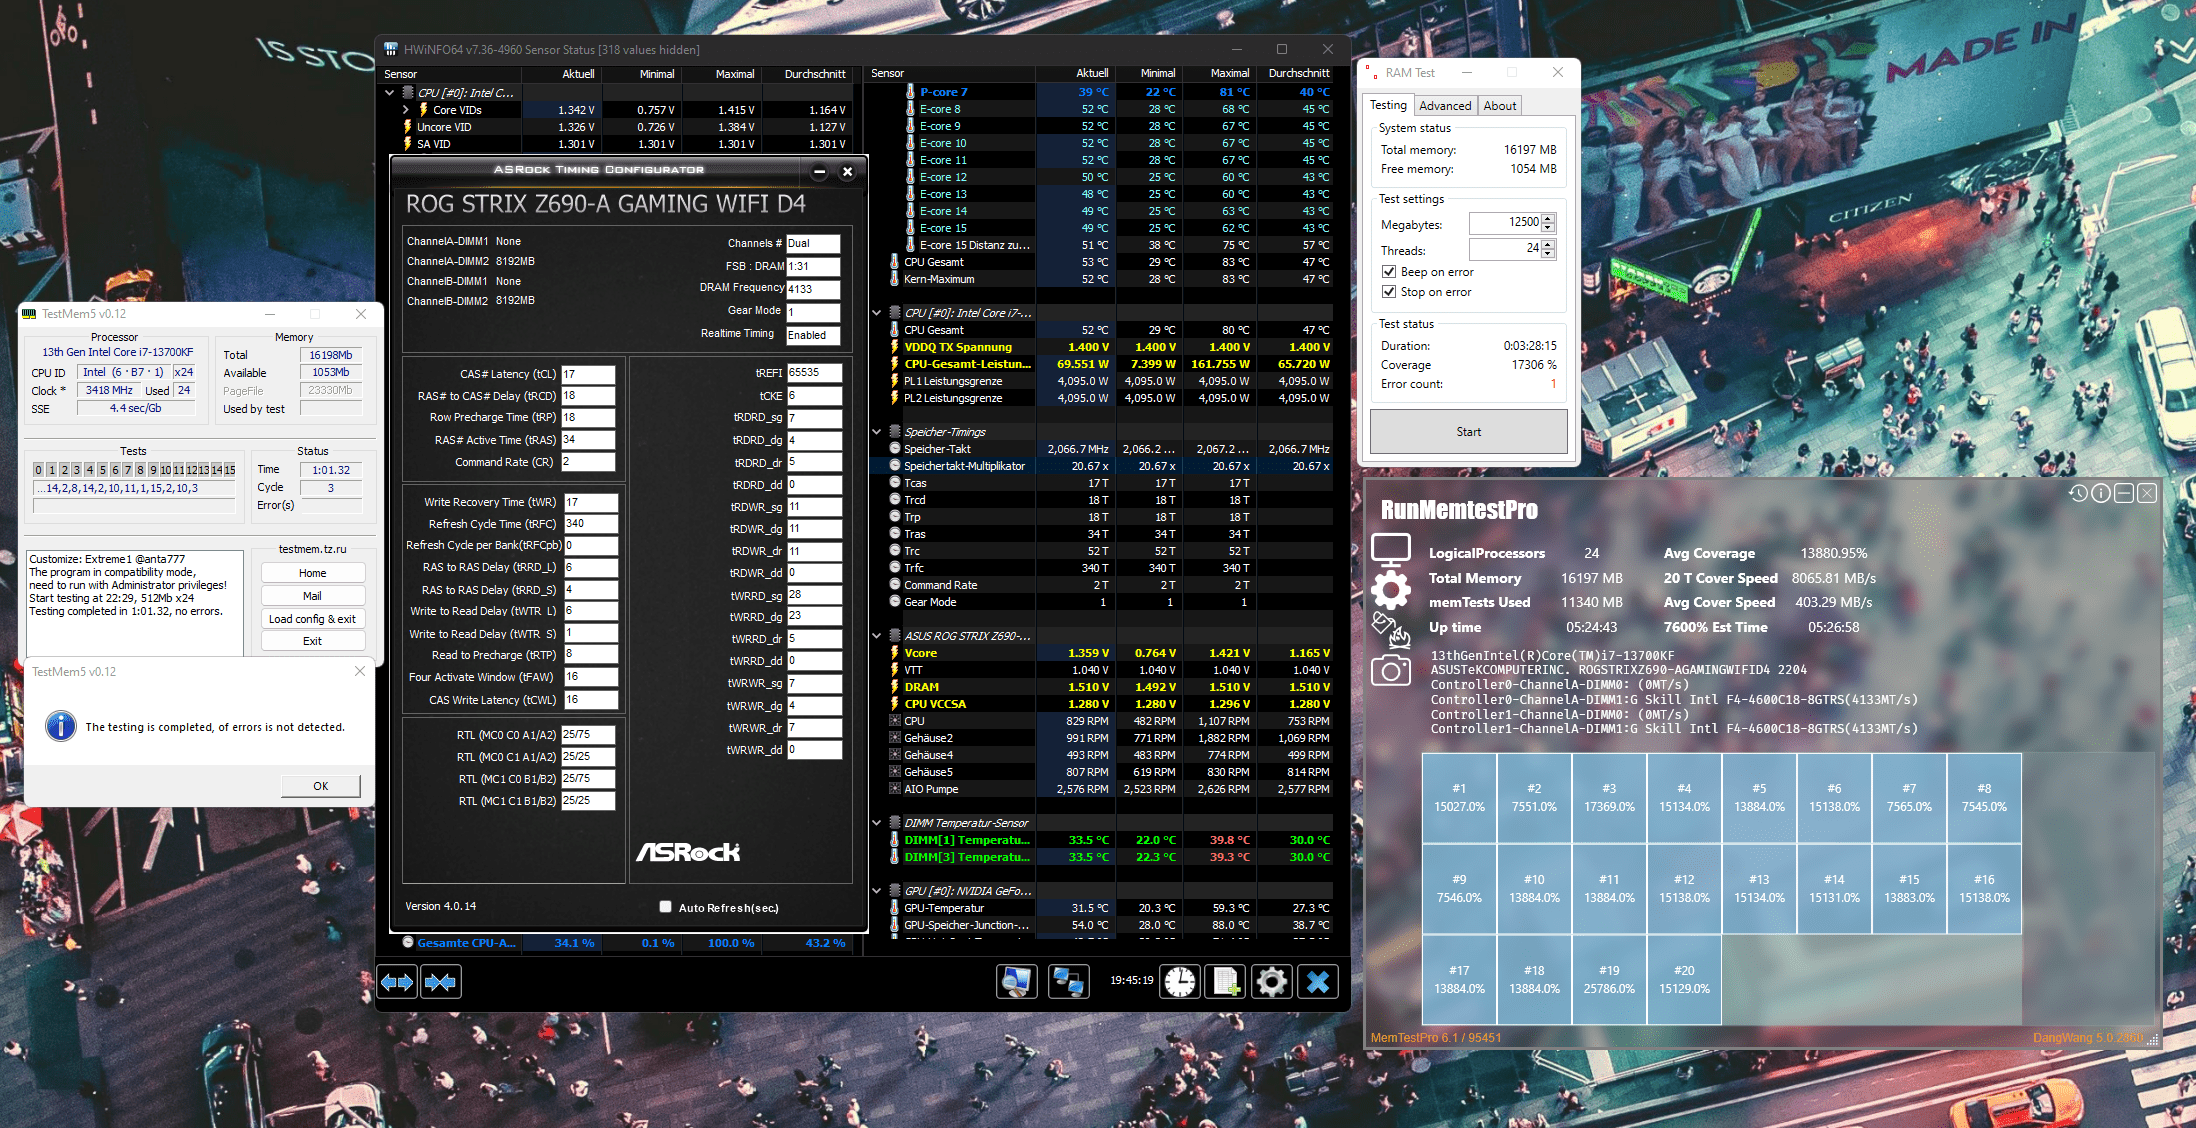Screen dimensions: 2196x1128
Task: Click the DRAM voltage lightning icon
Action: point(895,687)
